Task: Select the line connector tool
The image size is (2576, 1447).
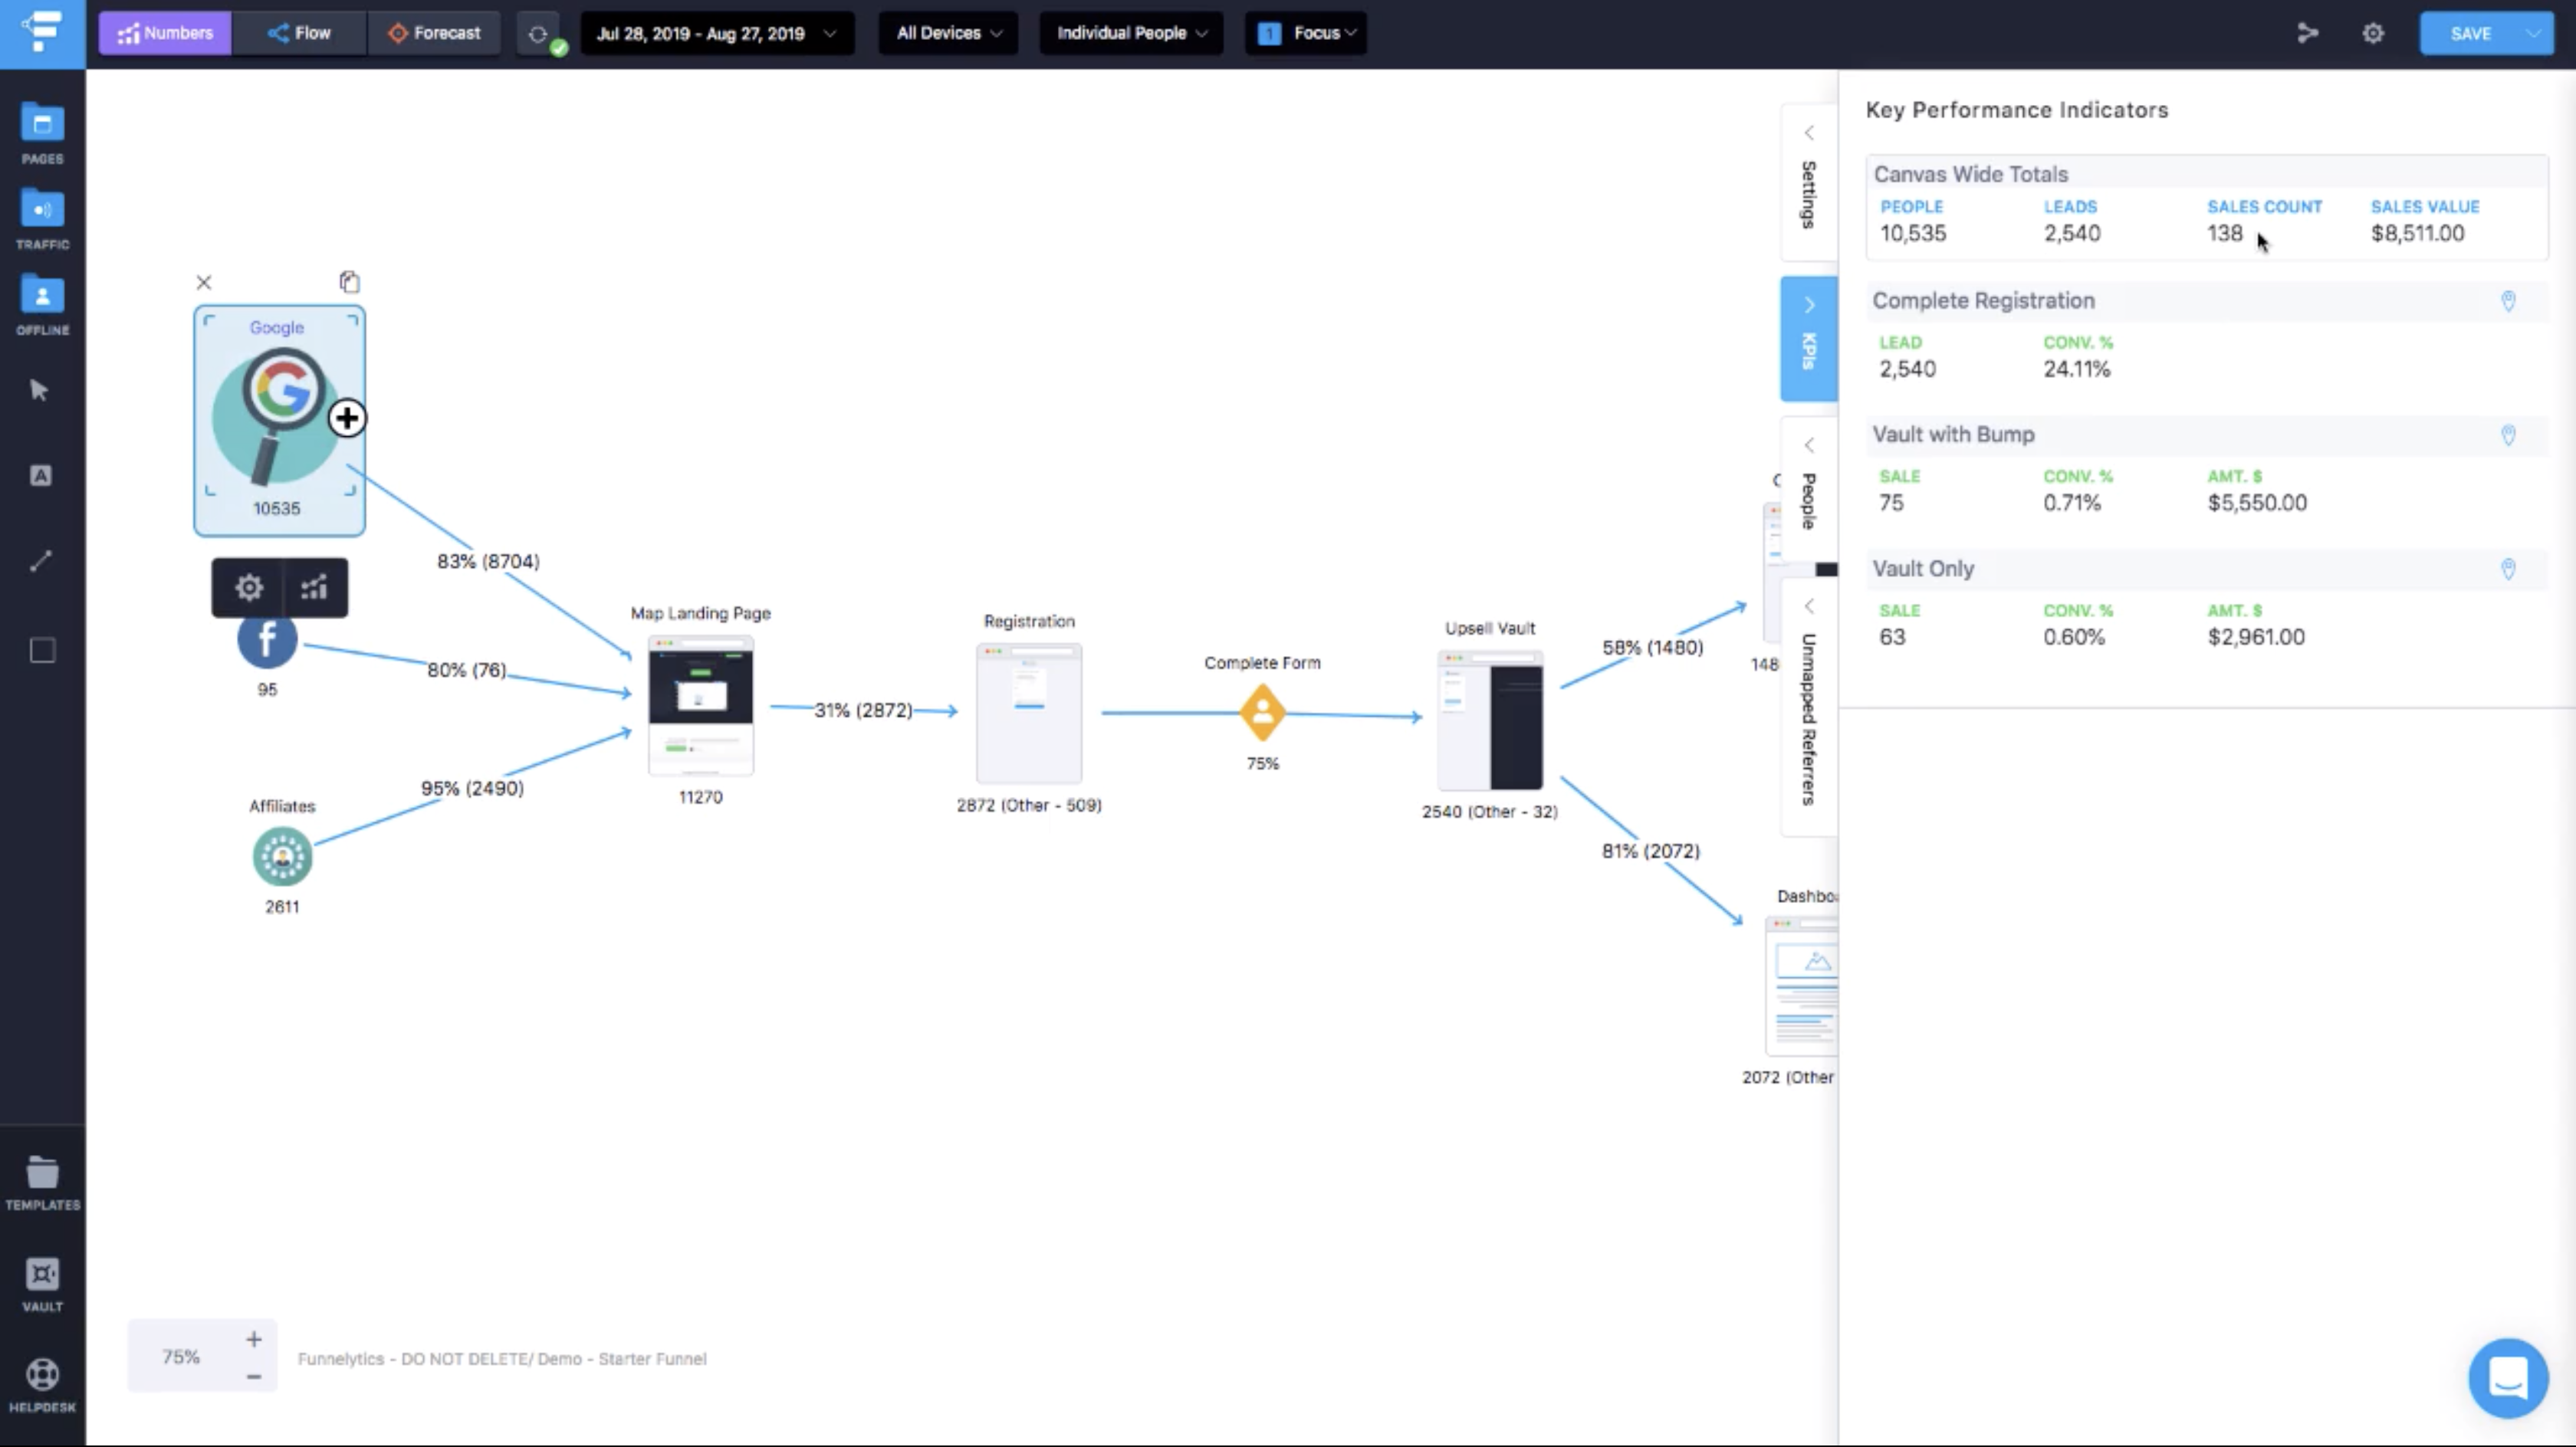Action: [41, 561]
